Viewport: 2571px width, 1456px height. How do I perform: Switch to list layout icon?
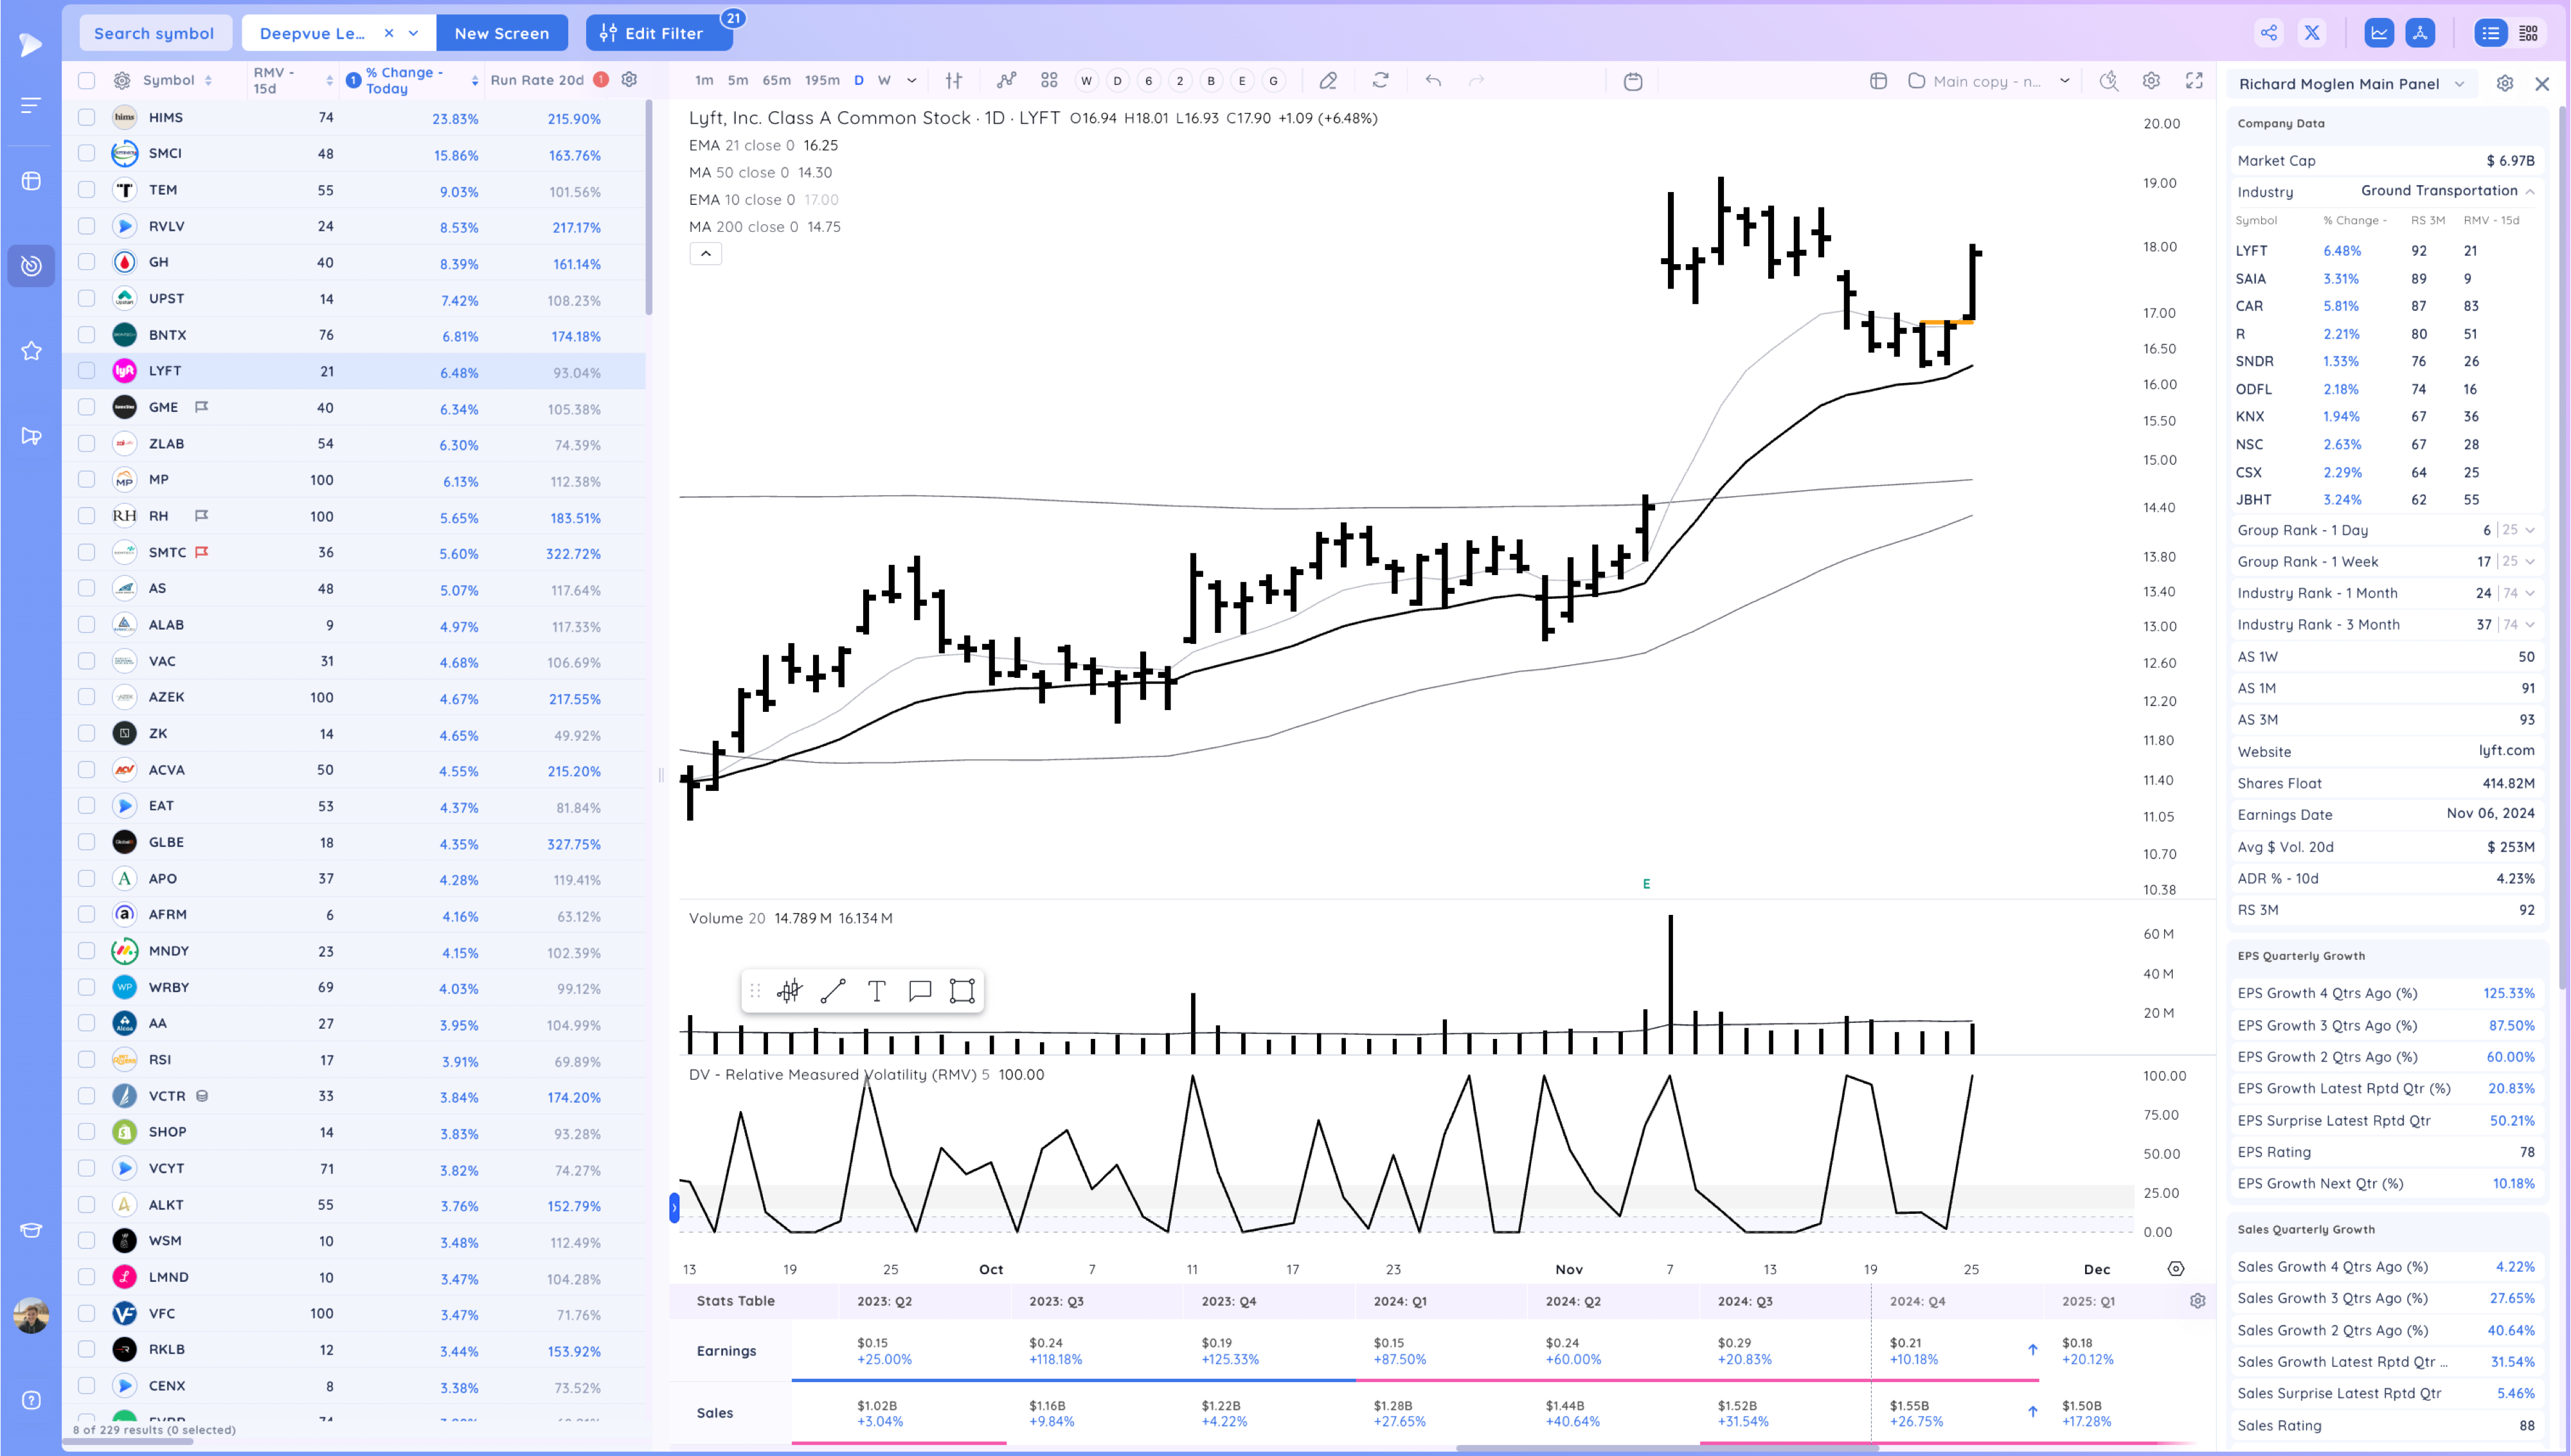2490,33
